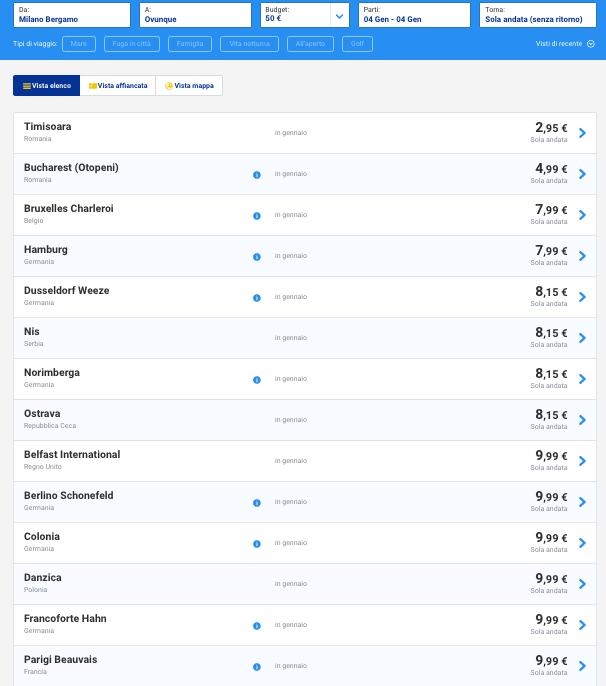Click info icon next to Bucharest (Otopeni)
Screen dimensions: 606x686
(257, 174)
